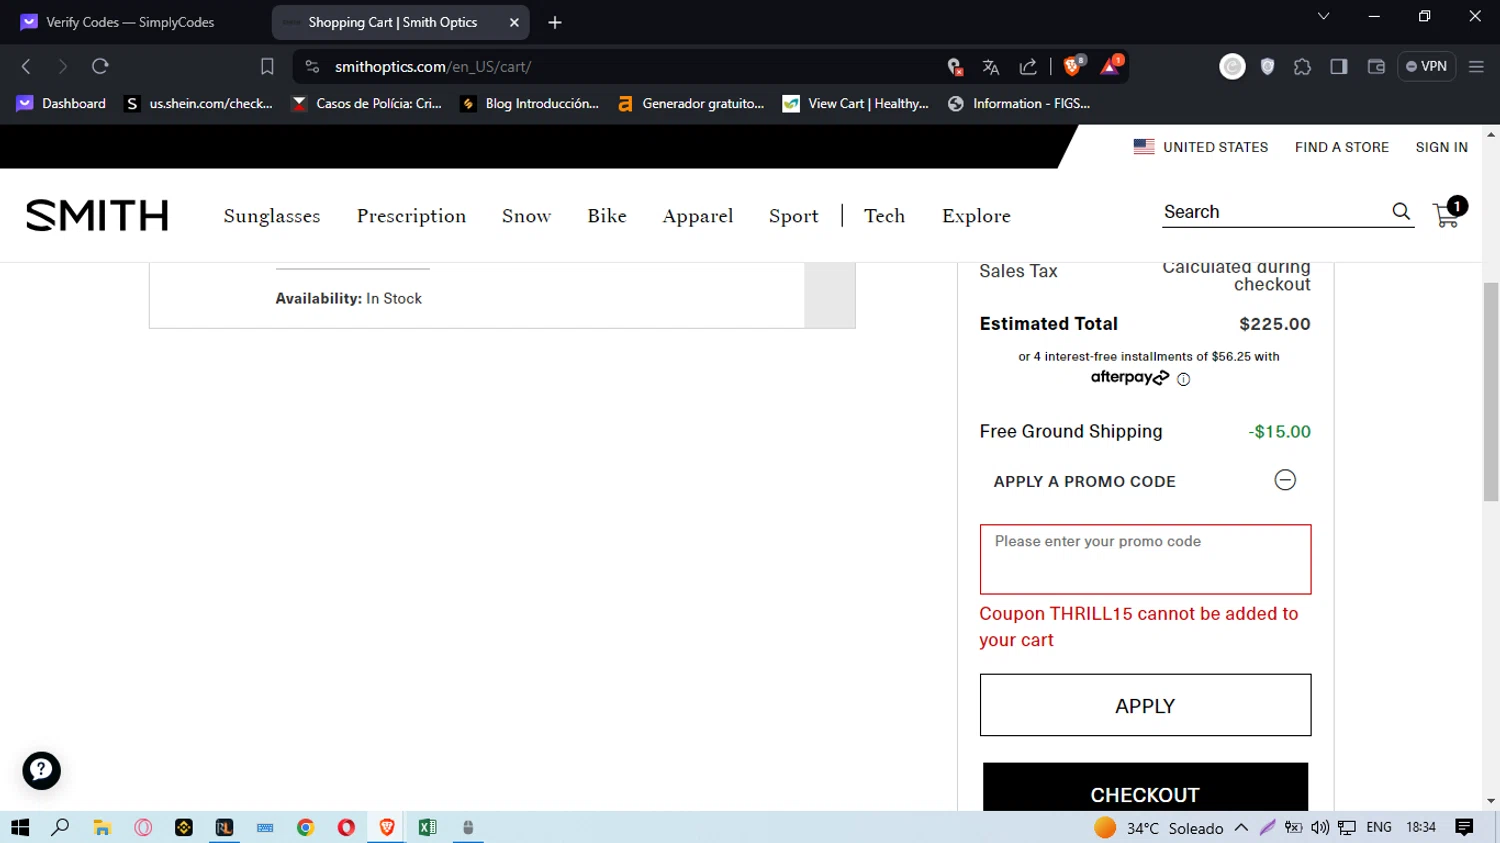Open the Afterpay info icon
The image size is (1500, 843).
[x=1183, y=379]
